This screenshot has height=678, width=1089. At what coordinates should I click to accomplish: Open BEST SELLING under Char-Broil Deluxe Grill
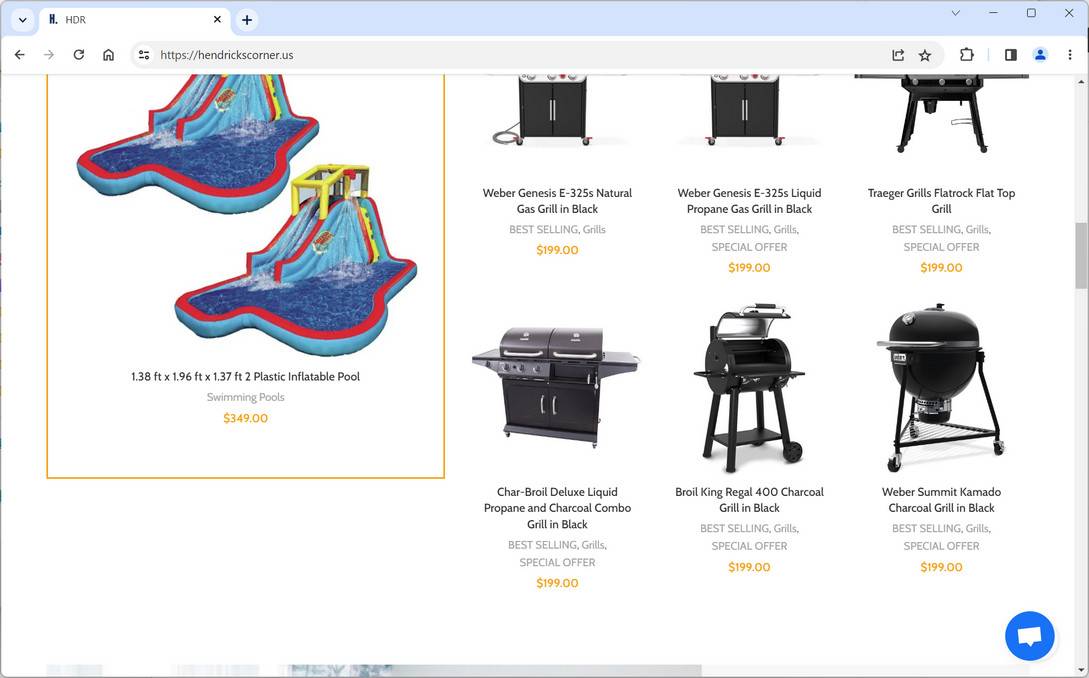tap(542, 545)
